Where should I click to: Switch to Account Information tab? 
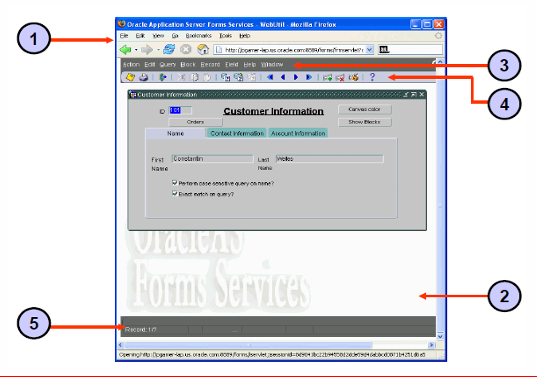point(298,133)
